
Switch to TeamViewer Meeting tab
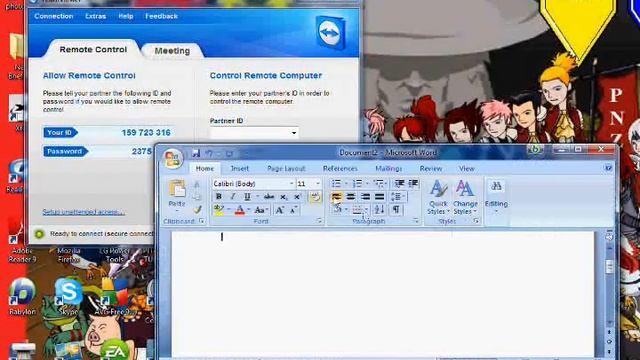coord(172,51)
